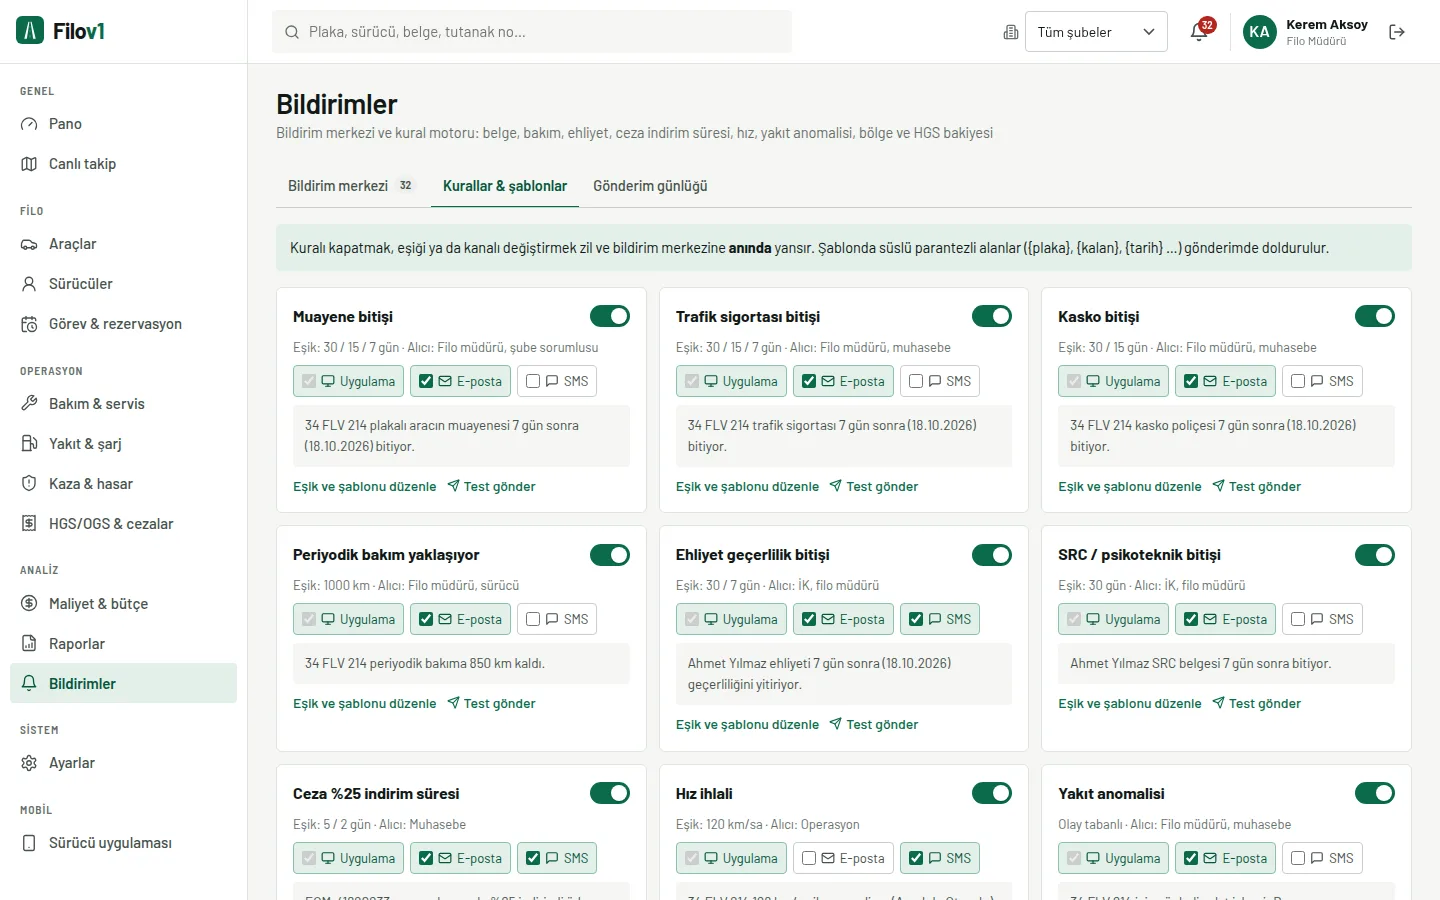Switch to Bildirim merkezi tab
Image resolution: width=1440 pixels, height=900 pixels.
click(x=350, y=186)
